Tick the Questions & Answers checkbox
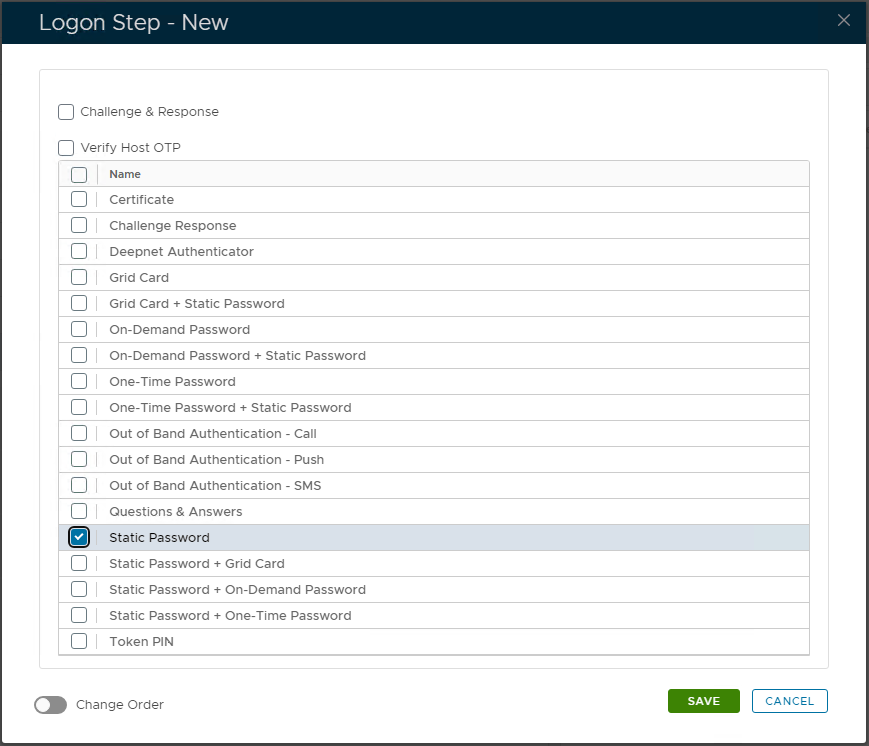Viewport: 869px width, 746px height. 79,512
